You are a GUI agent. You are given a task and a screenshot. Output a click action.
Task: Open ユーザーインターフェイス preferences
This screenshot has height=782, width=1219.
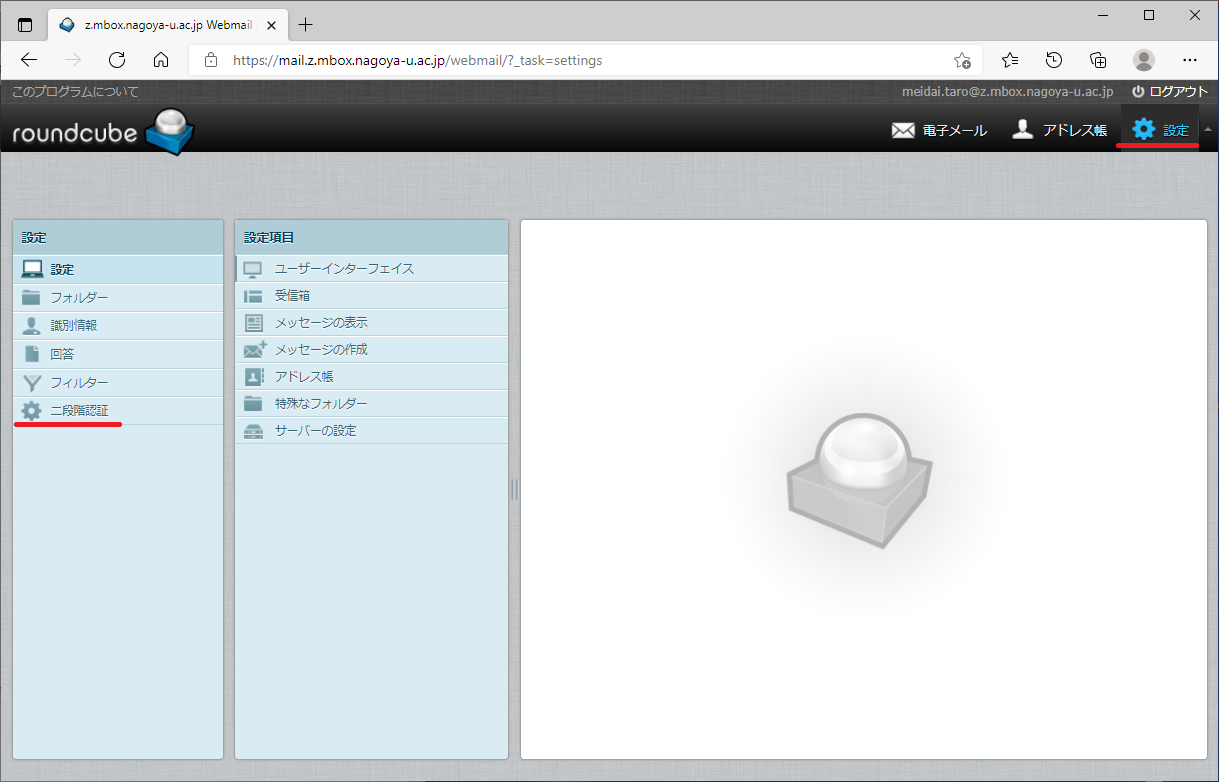click(x=344, y=269)
